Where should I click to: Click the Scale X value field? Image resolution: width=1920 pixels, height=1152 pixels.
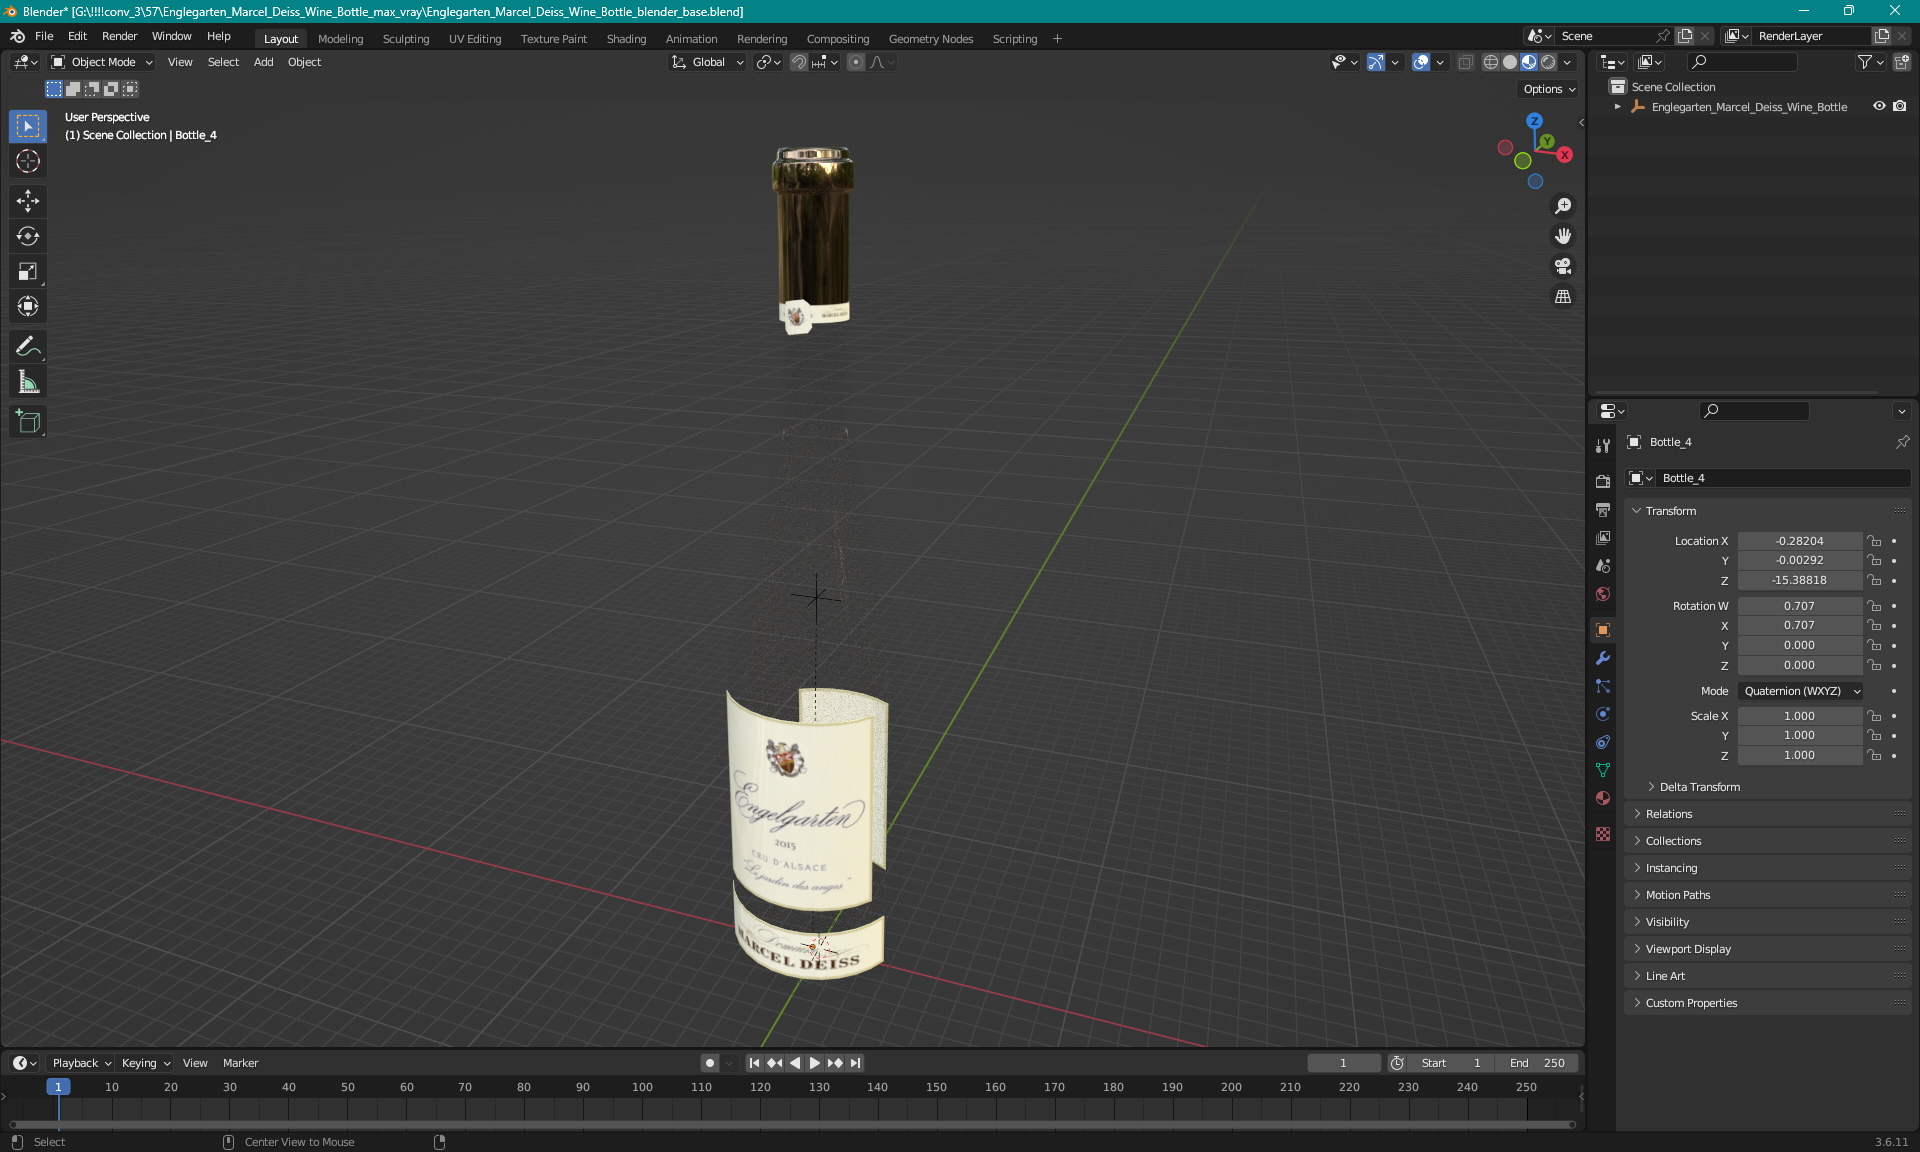pyautogui.click(x=1799, y=716)
